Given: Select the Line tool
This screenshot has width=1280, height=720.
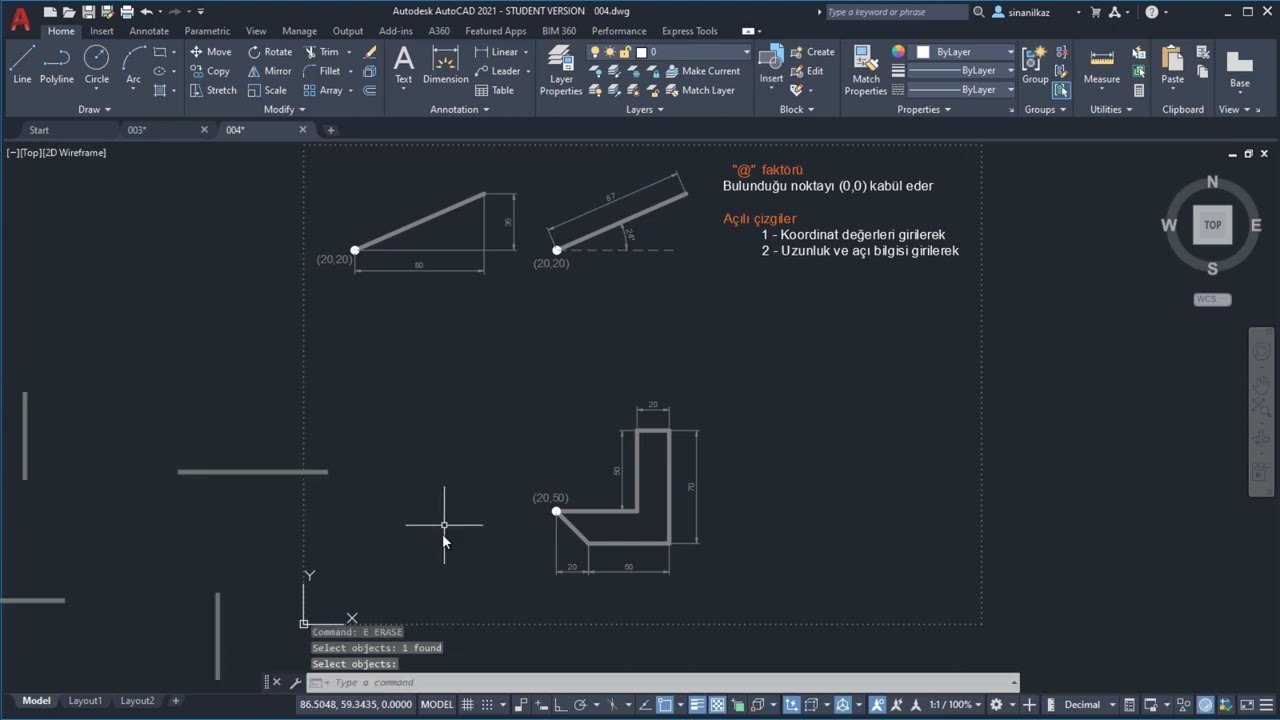Looking at the screenshot, I should click(22, 66).
